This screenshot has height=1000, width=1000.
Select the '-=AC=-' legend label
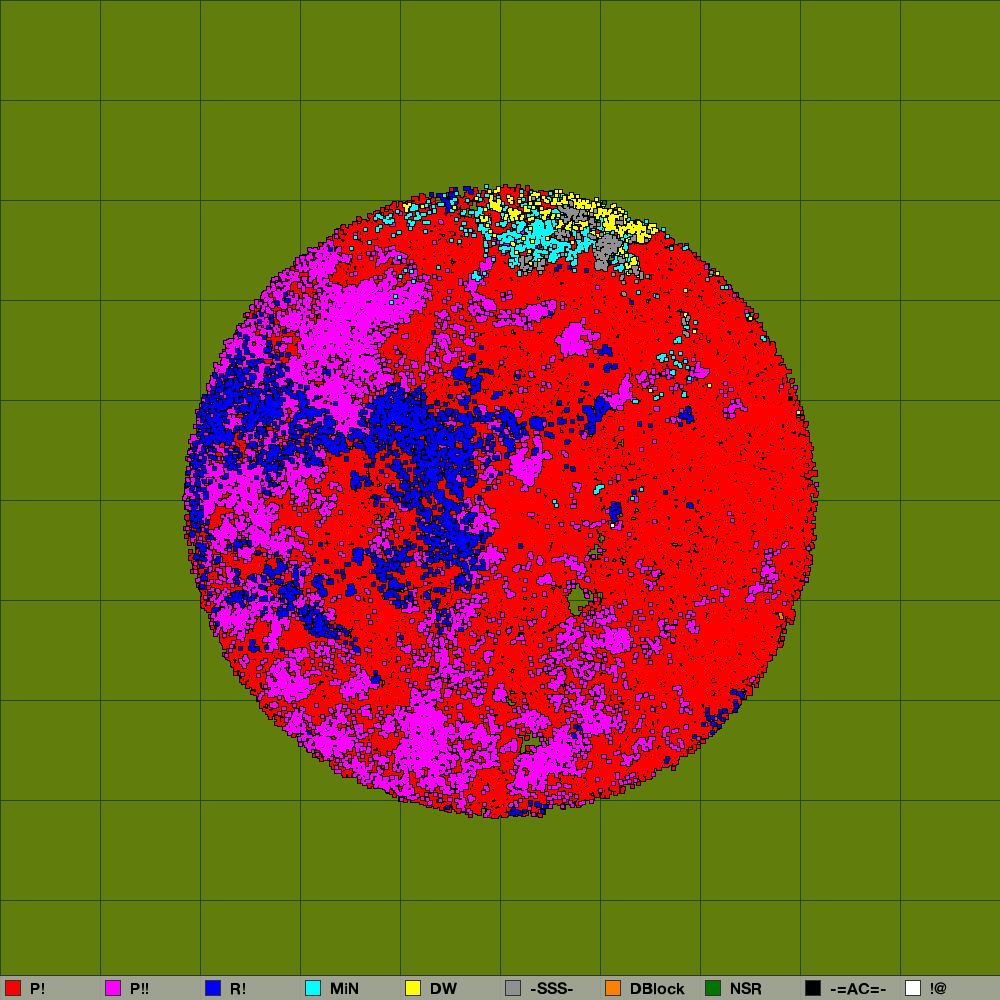point(858,989)
